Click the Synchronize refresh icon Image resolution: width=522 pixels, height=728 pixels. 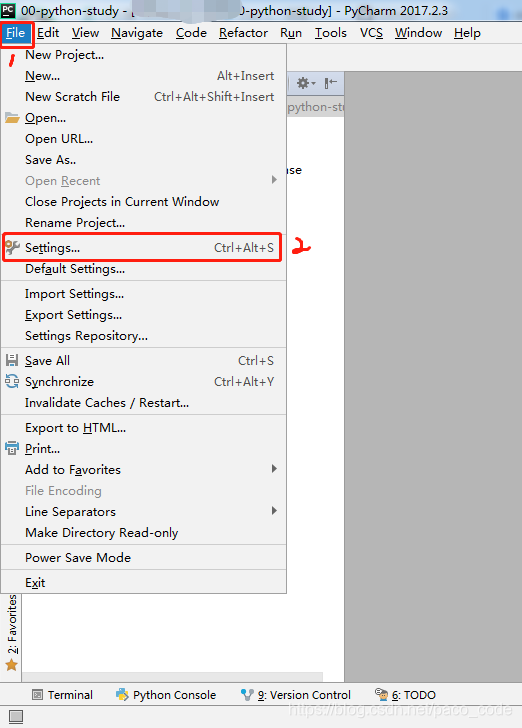[x=12, y=382]
